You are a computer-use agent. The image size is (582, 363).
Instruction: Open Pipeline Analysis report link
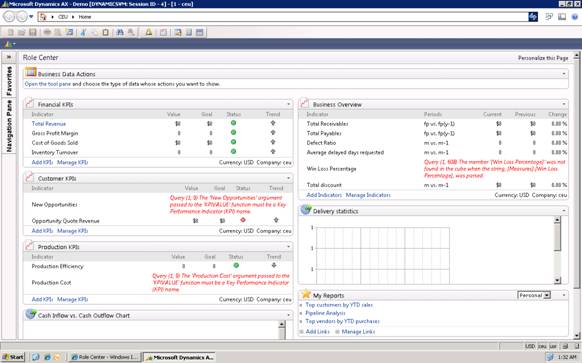click(x=325, y=313)
